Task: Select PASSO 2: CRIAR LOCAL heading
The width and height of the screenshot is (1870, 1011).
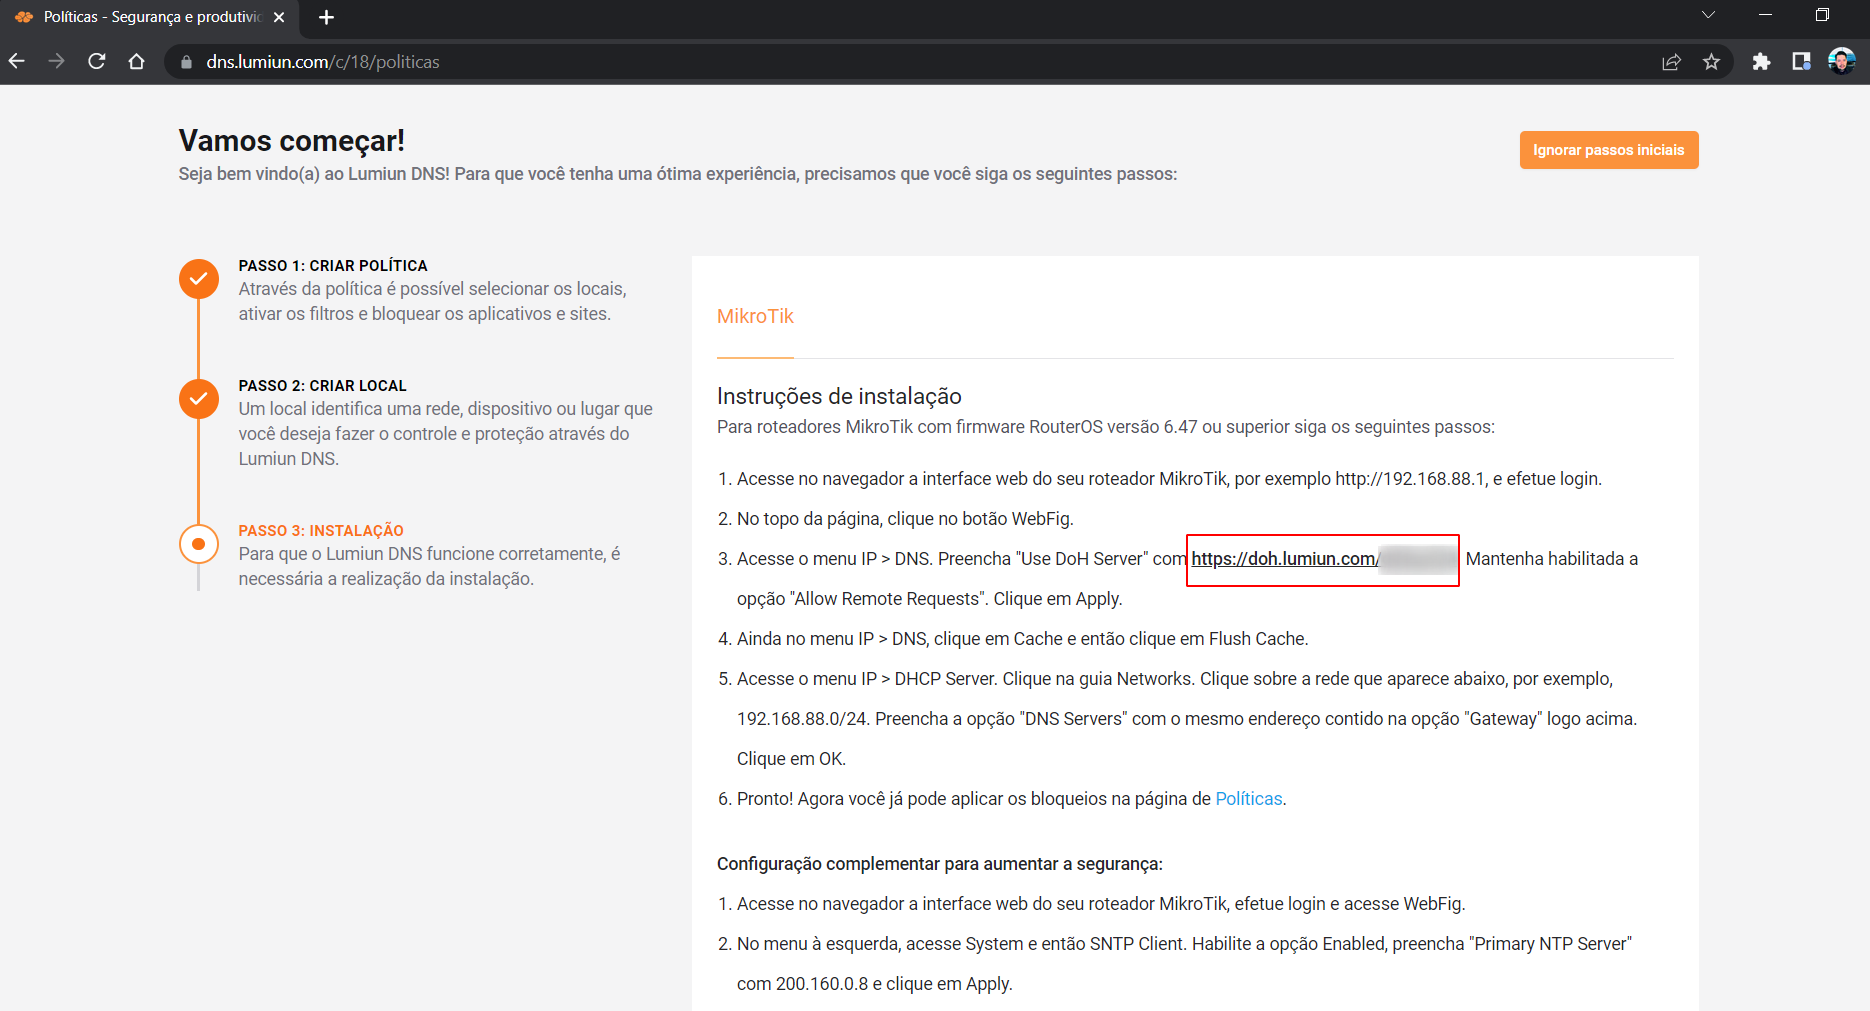Action: coord(322,385)
